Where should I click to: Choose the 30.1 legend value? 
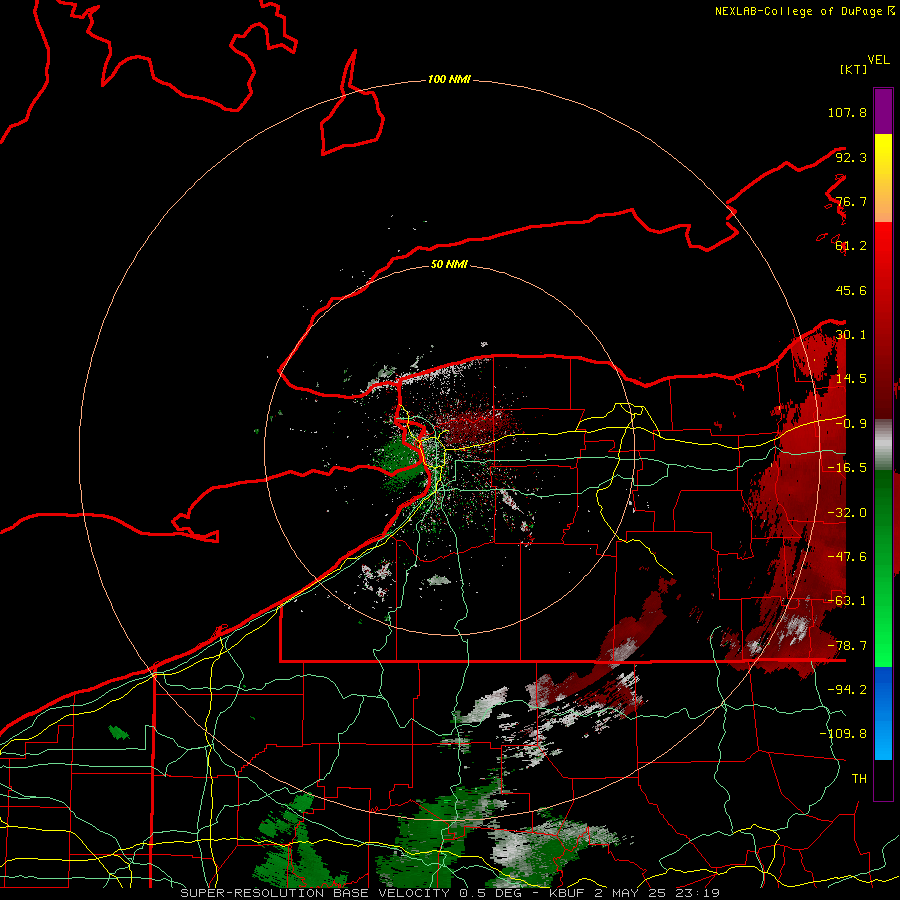pos(851,335)
